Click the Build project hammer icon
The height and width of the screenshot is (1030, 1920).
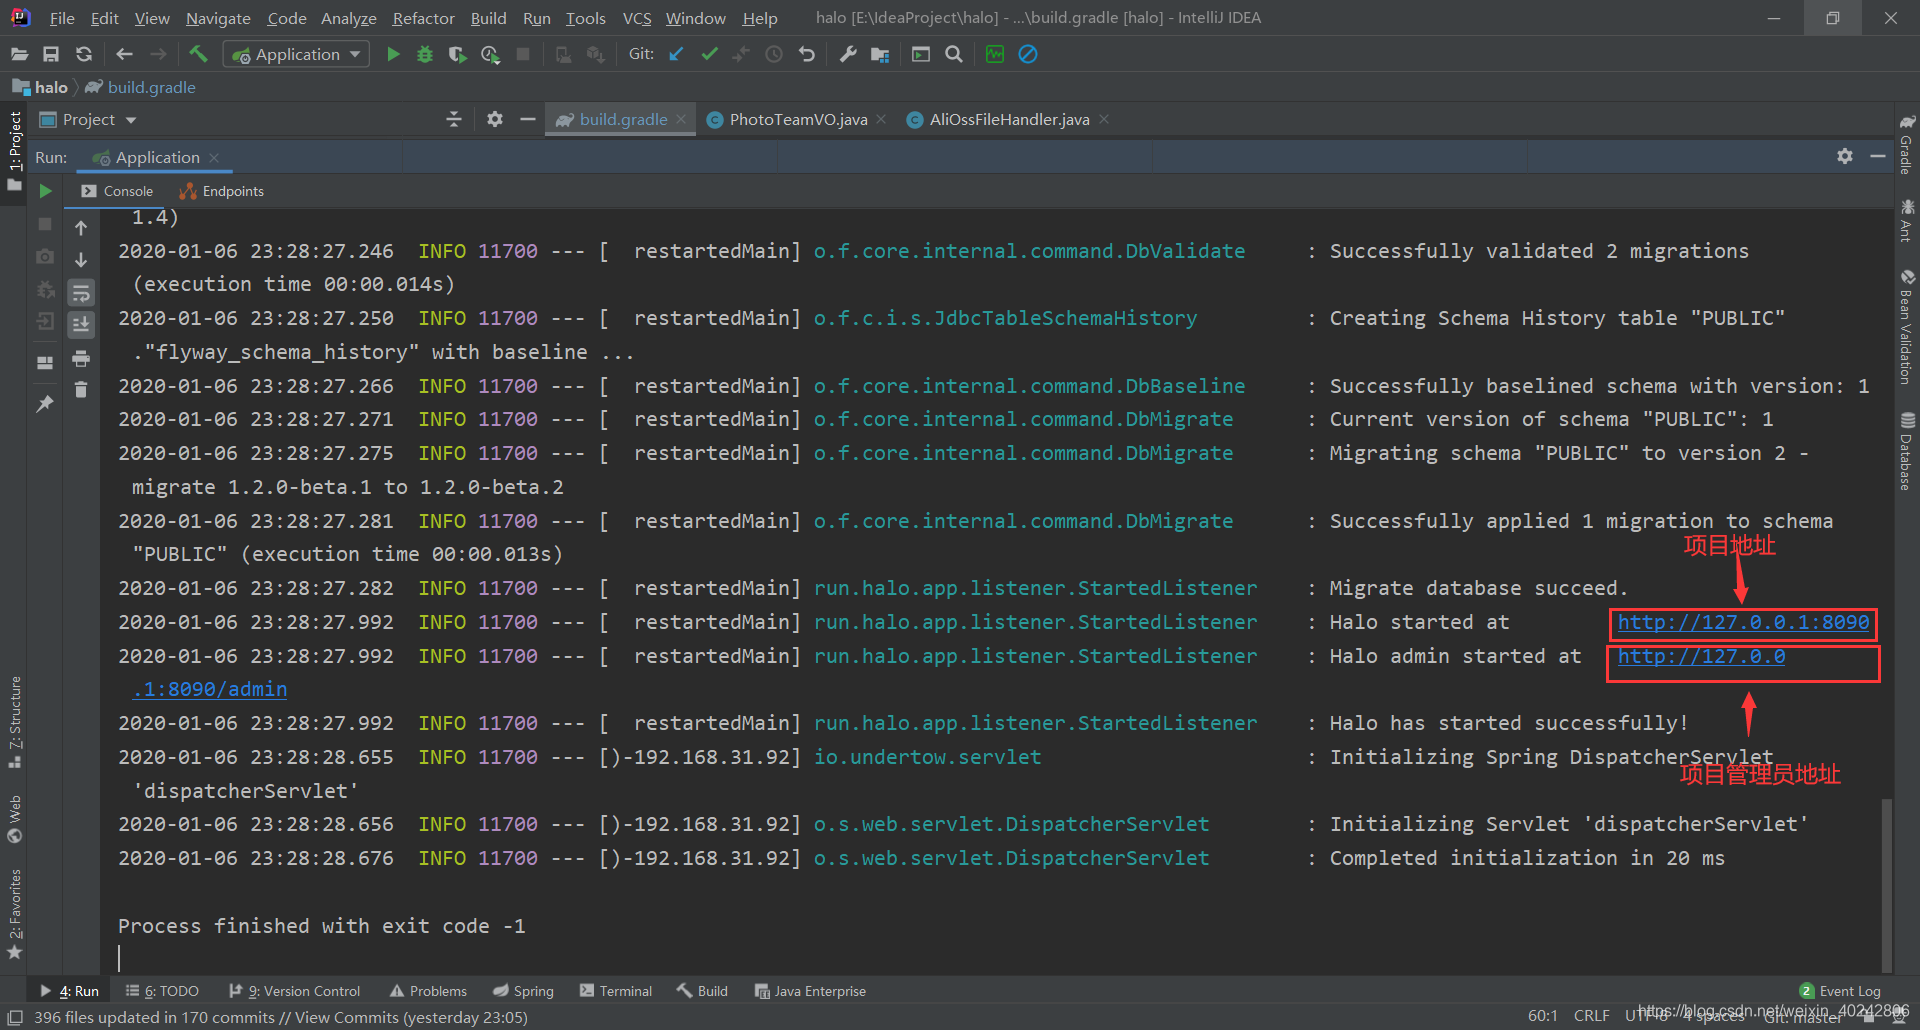pyautogui.click(x=198, y=54)
